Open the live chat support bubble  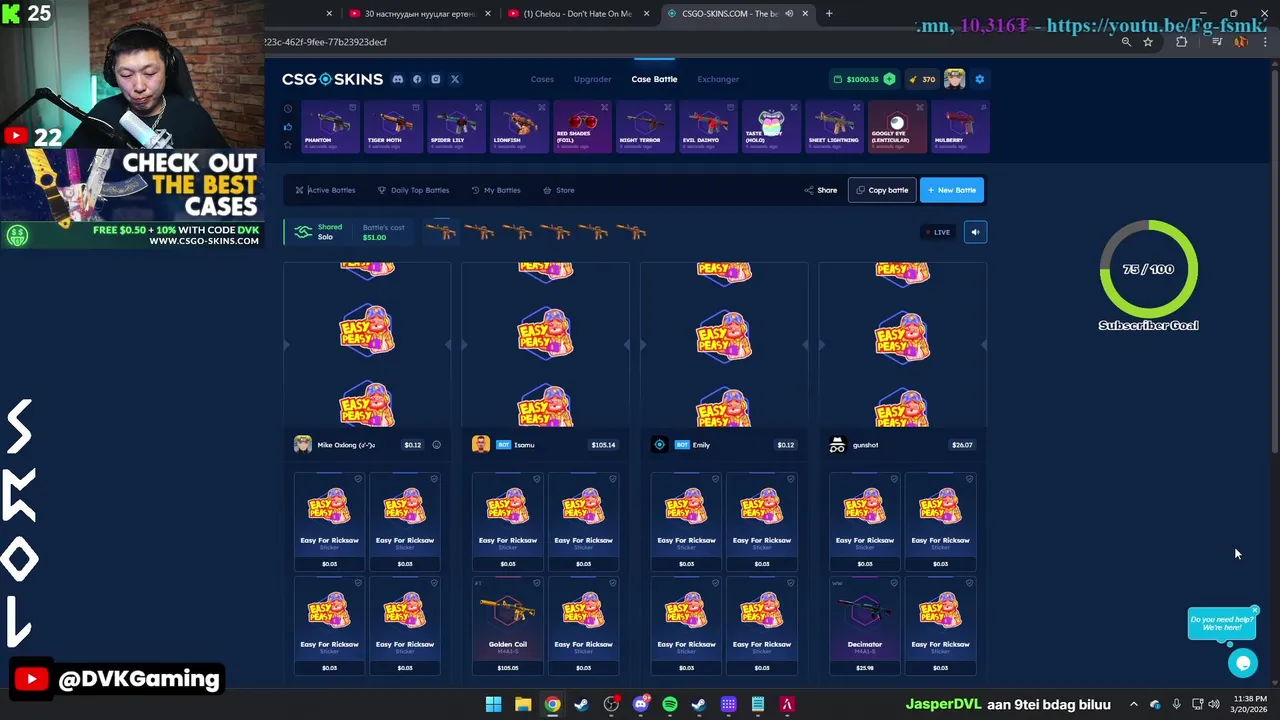pyautogui.click(x=1242, y=662)
